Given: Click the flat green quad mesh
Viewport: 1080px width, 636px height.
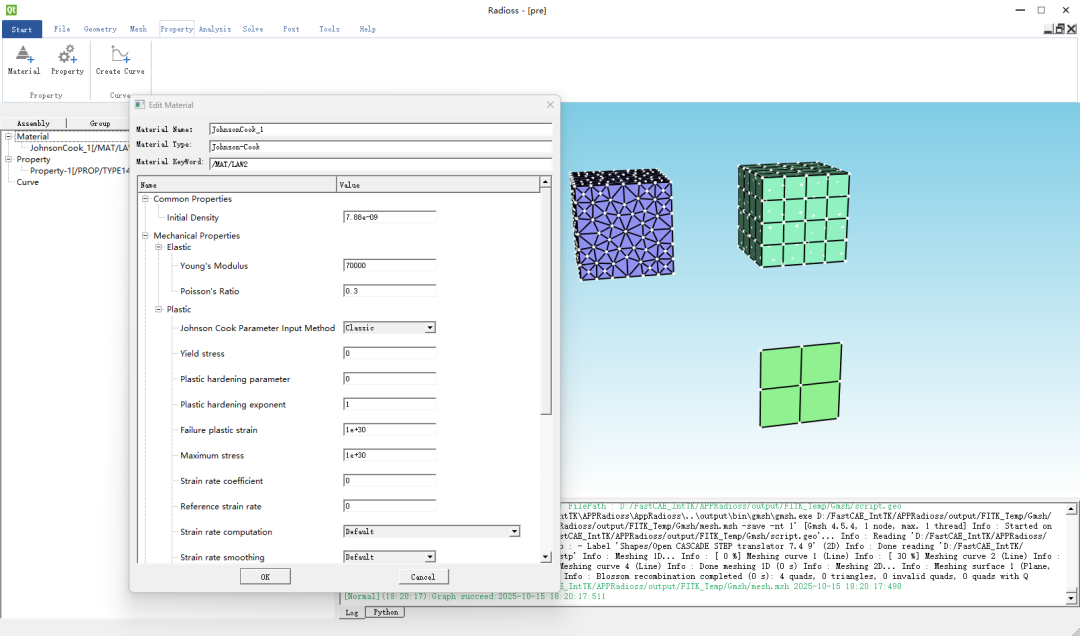Looking at the screenshot, I should click(800, 384).
